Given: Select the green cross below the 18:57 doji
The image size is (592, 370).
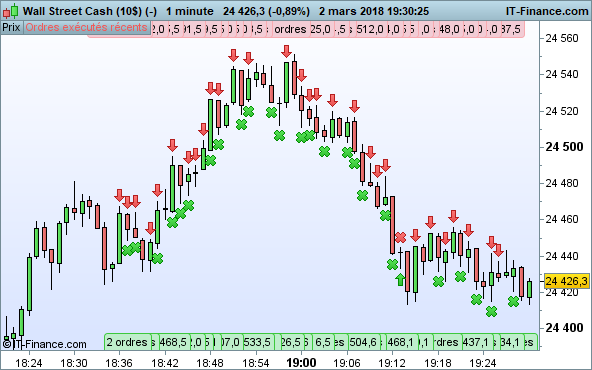Looking at the screenshot, I should 279,135.
